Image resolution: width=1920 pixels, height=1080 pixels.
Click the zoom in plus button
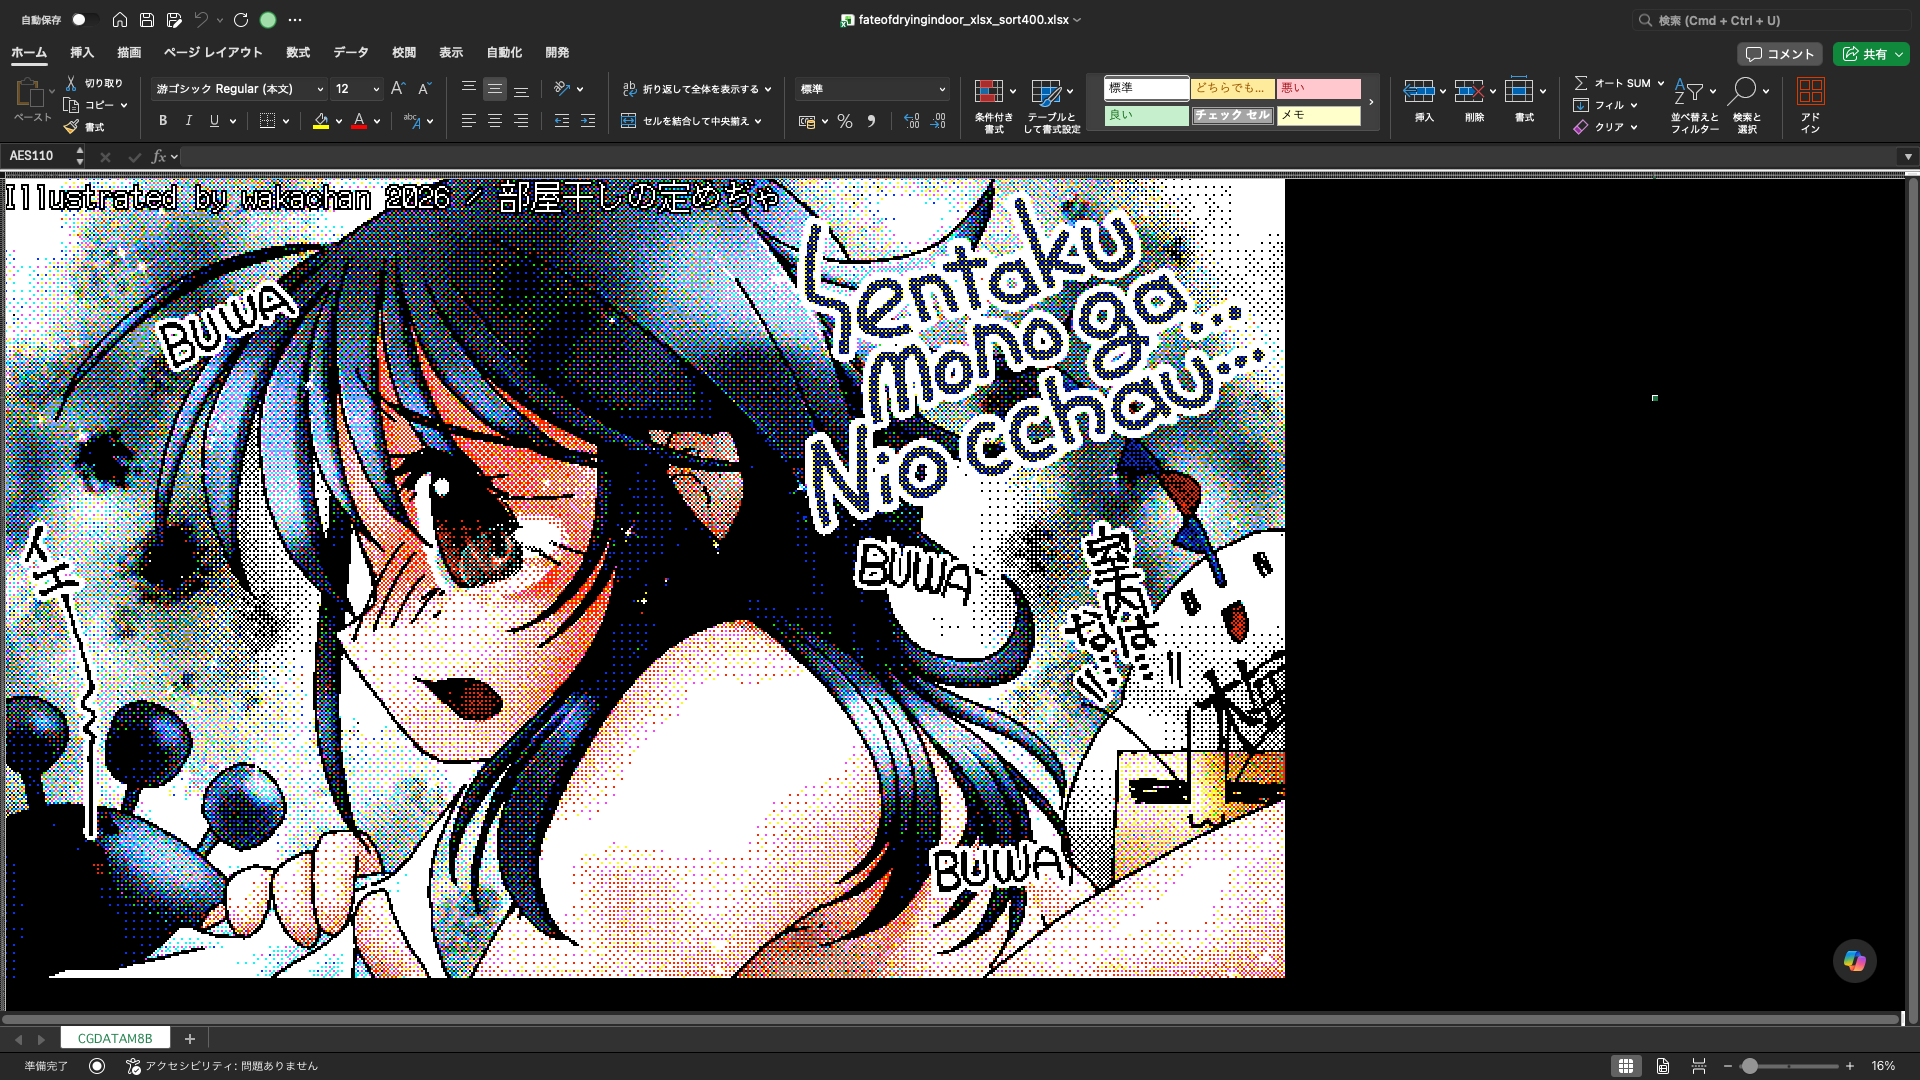[1850, 1066]
